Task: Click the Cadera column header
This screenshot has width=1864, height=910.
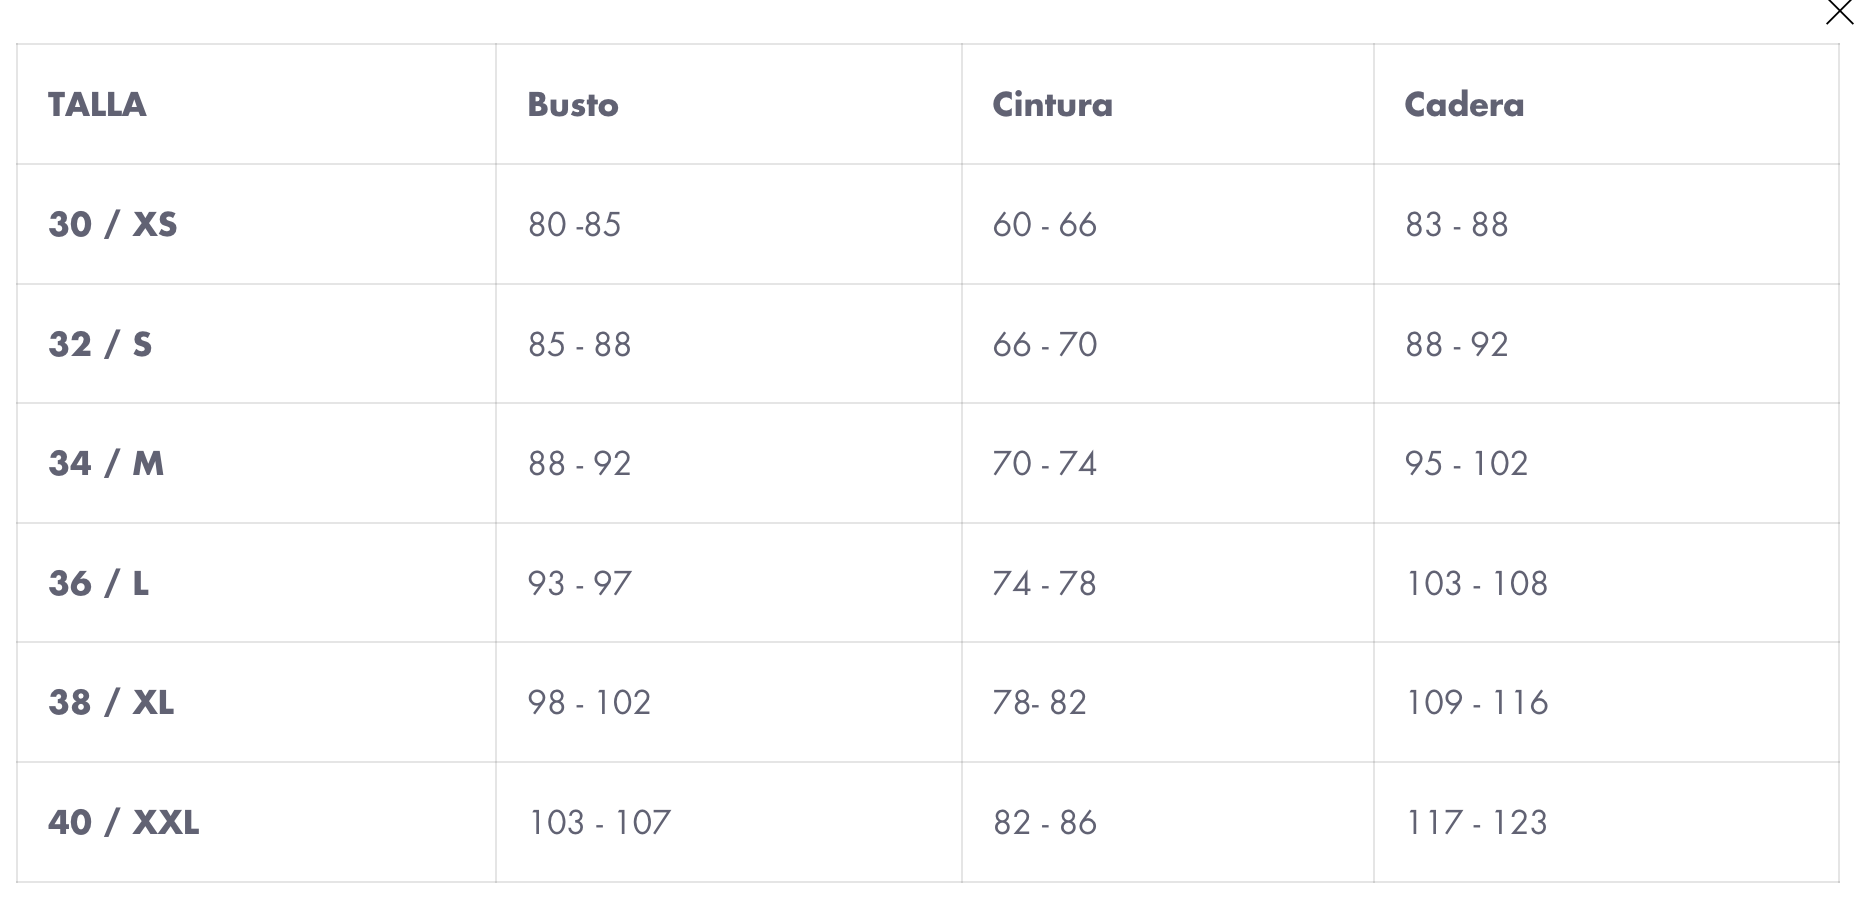Action: [1464, 104]
